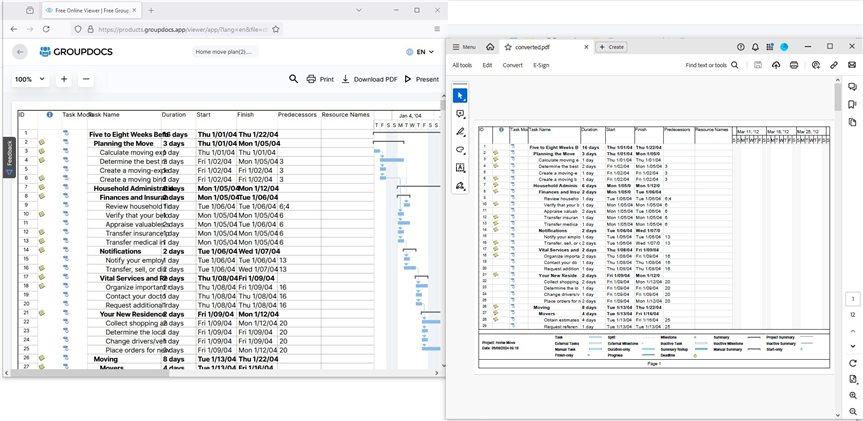This screenshot has width=863, height=421.
Task: Open the bookmarks panel in Acrobat sidebar
Action: (x=853, y=105)
